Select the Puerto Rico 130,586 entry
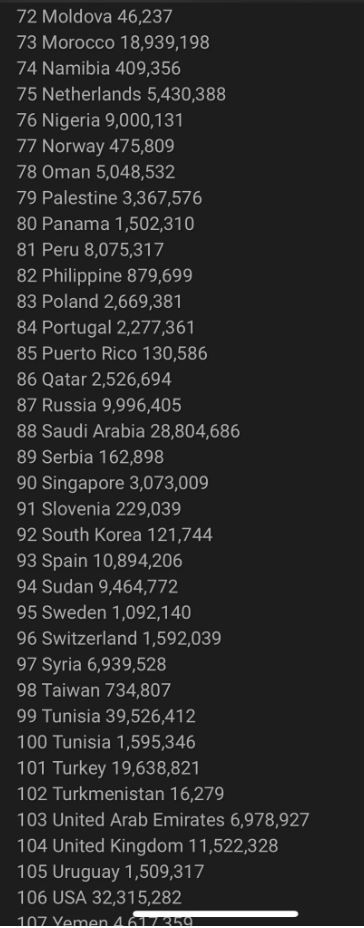Image resolution: width=364 pixels, height=928 pixels. 112,353
